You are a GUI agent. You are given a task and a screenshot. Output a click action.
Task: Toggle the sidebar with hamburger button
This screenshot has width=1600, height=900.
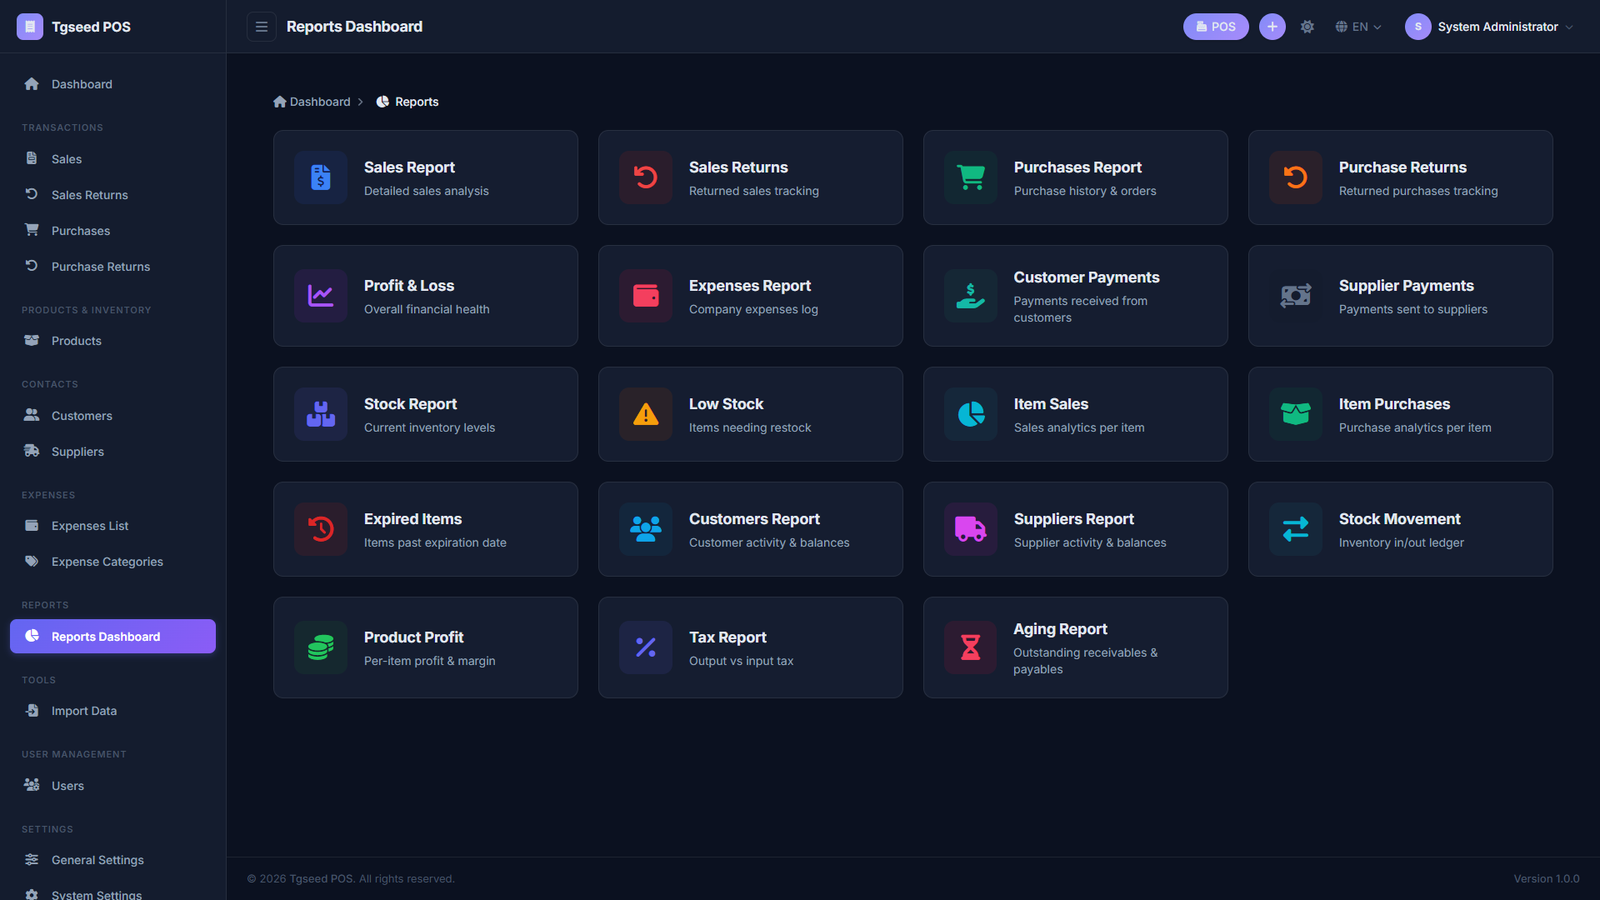(x=261, y=27)
